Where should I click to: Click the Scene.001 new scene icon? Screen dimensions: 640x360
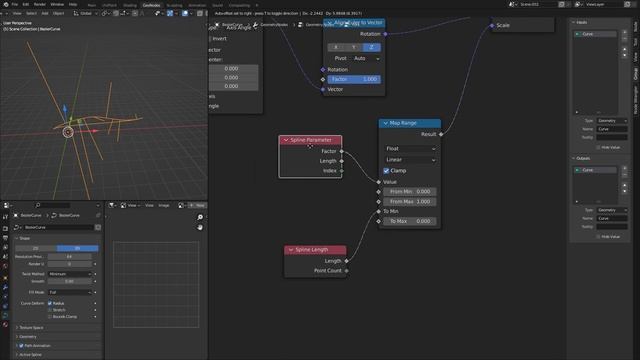pos(562,4)
